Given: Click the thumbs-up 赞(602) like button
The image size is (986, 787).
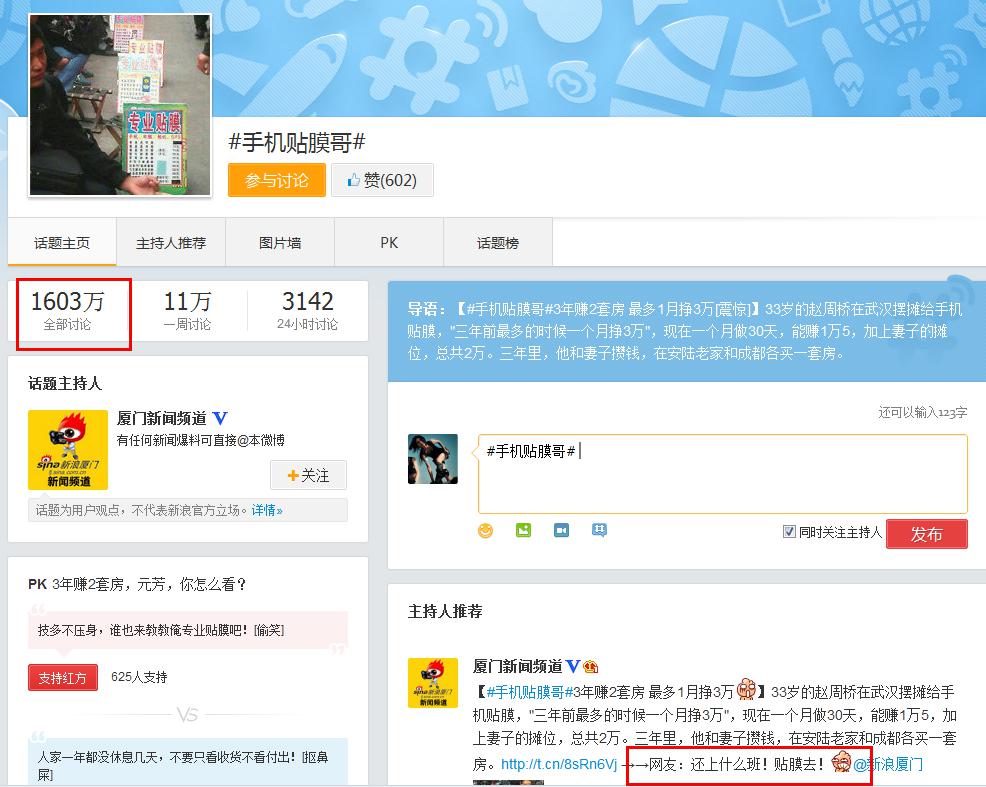Looking at the screenshot, I should tap(382, 181).
